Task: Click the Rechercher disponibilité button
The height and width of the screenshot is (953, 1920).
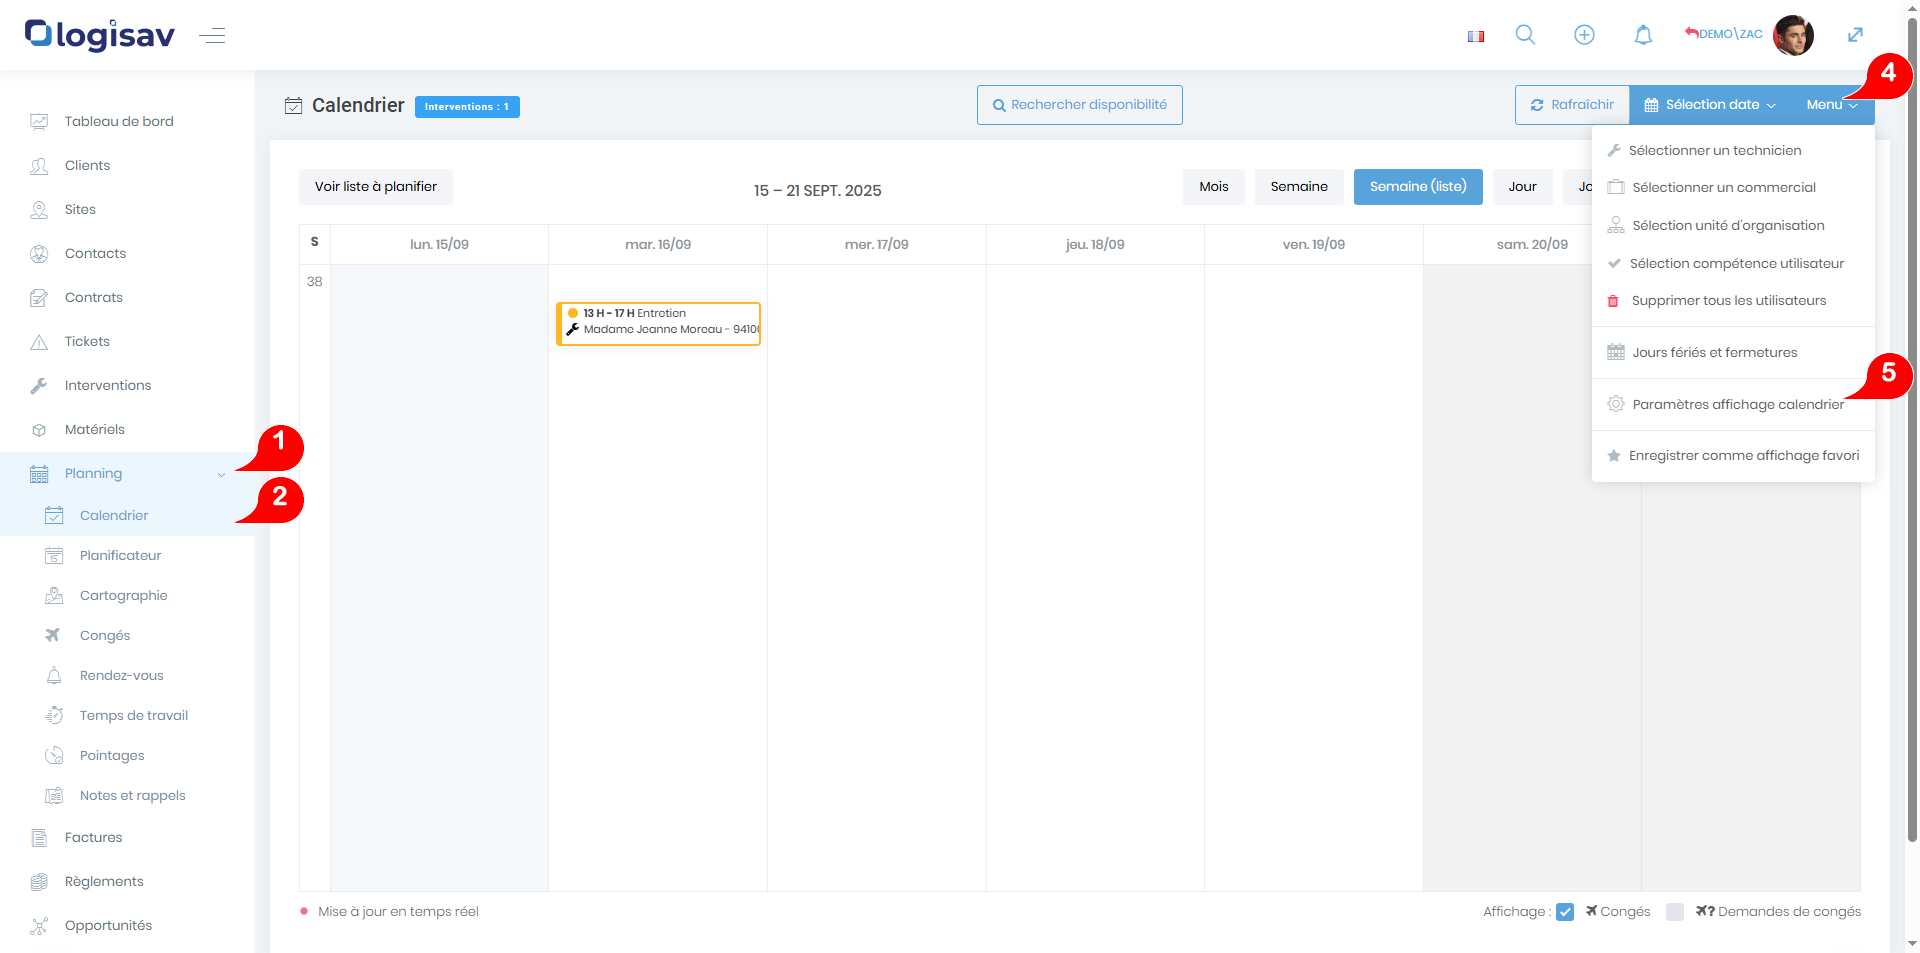Action: click(1079, 105)
